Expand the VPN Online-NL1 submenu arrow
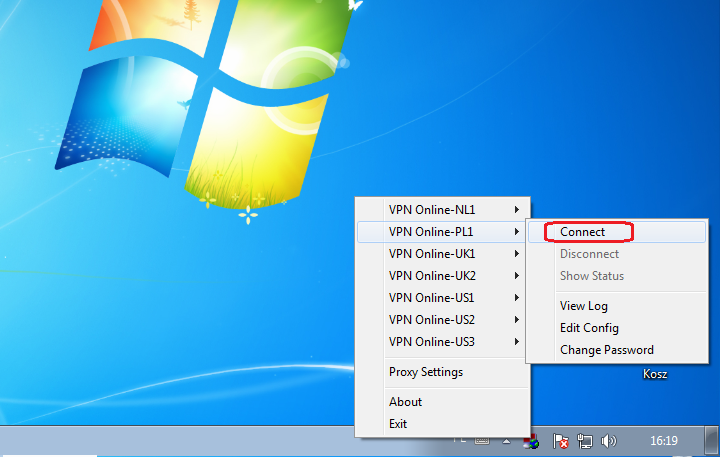Image resolution: width=720 pixels, height=457 pixels. (x=517, y=210)
